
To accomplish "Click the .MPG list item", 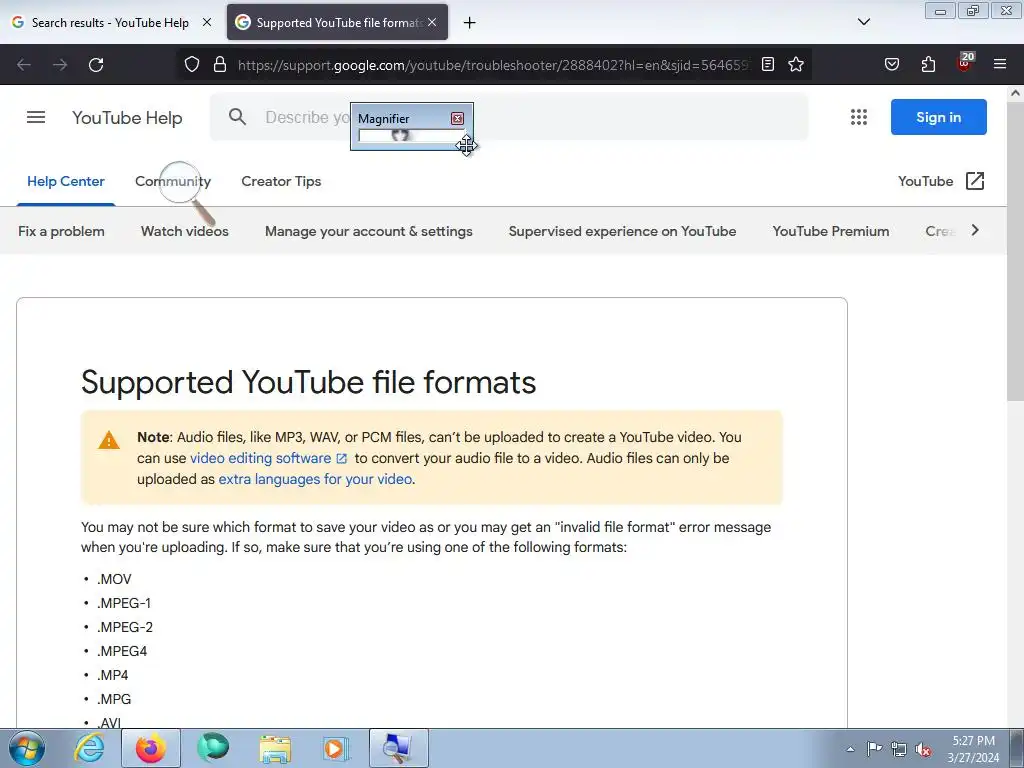I will pos(114,699).
